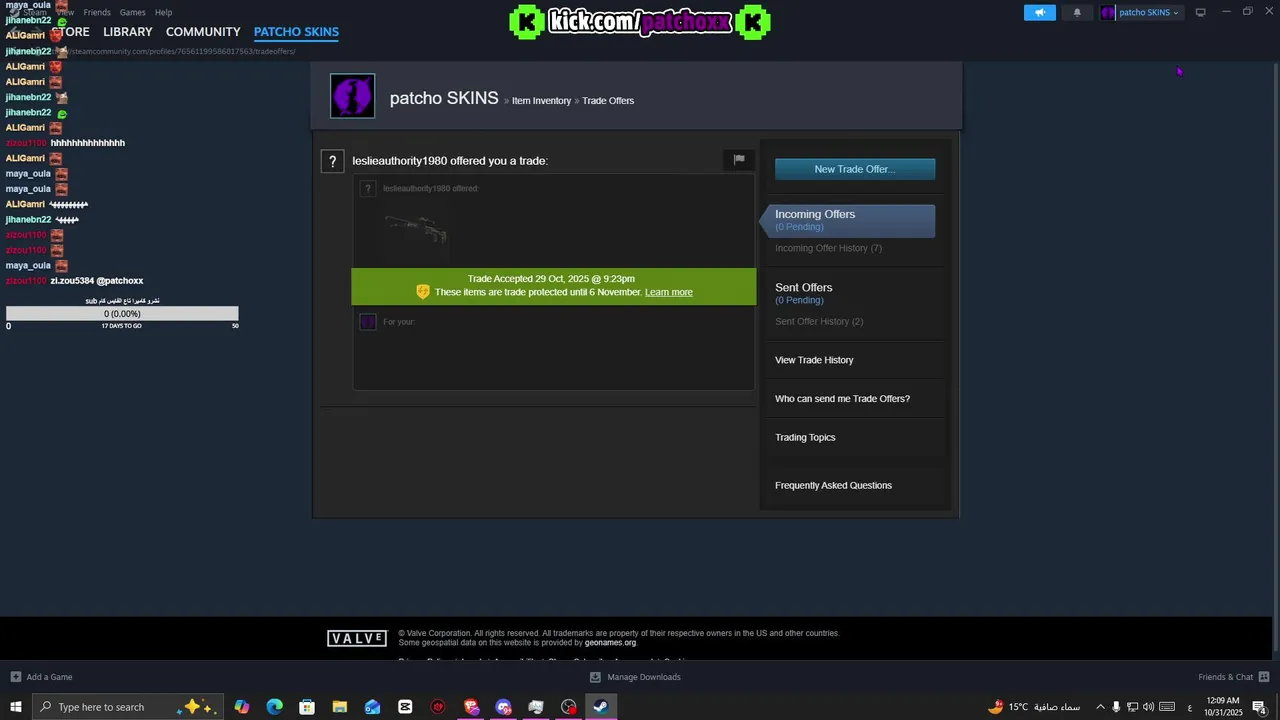
Task: Open CapCut from the taskbar
Action: click(405, 707)
